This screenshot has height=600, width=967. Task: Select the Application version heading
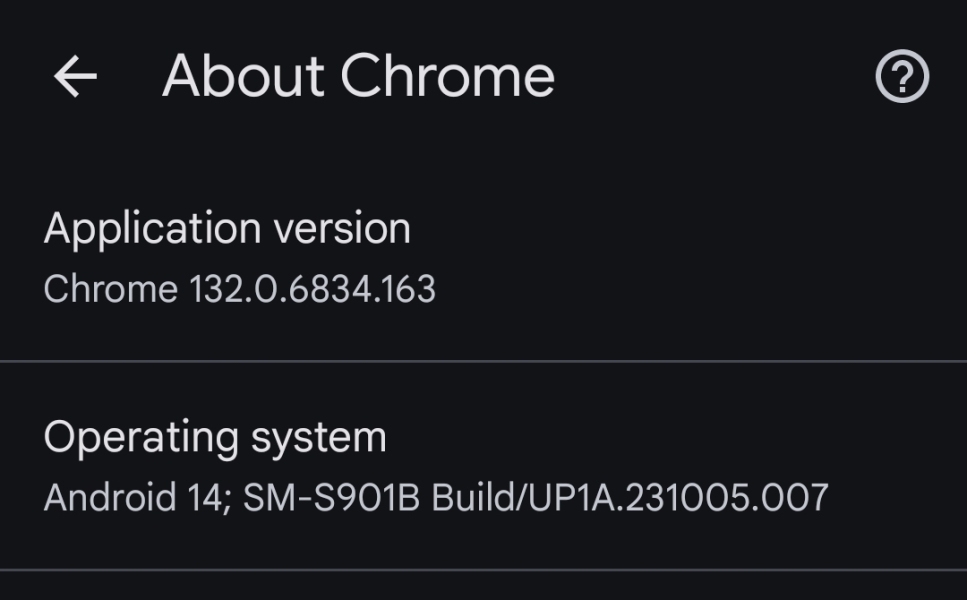tap(227, 229)
